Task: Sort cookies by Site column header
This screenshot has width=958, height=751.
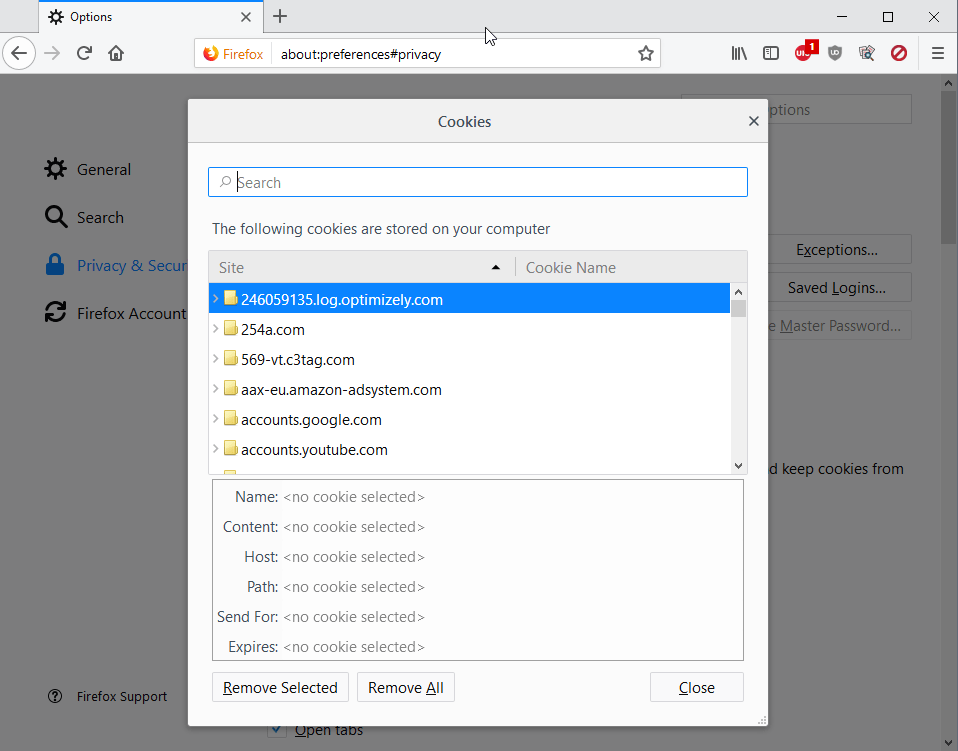Action: tap(362, 268)
